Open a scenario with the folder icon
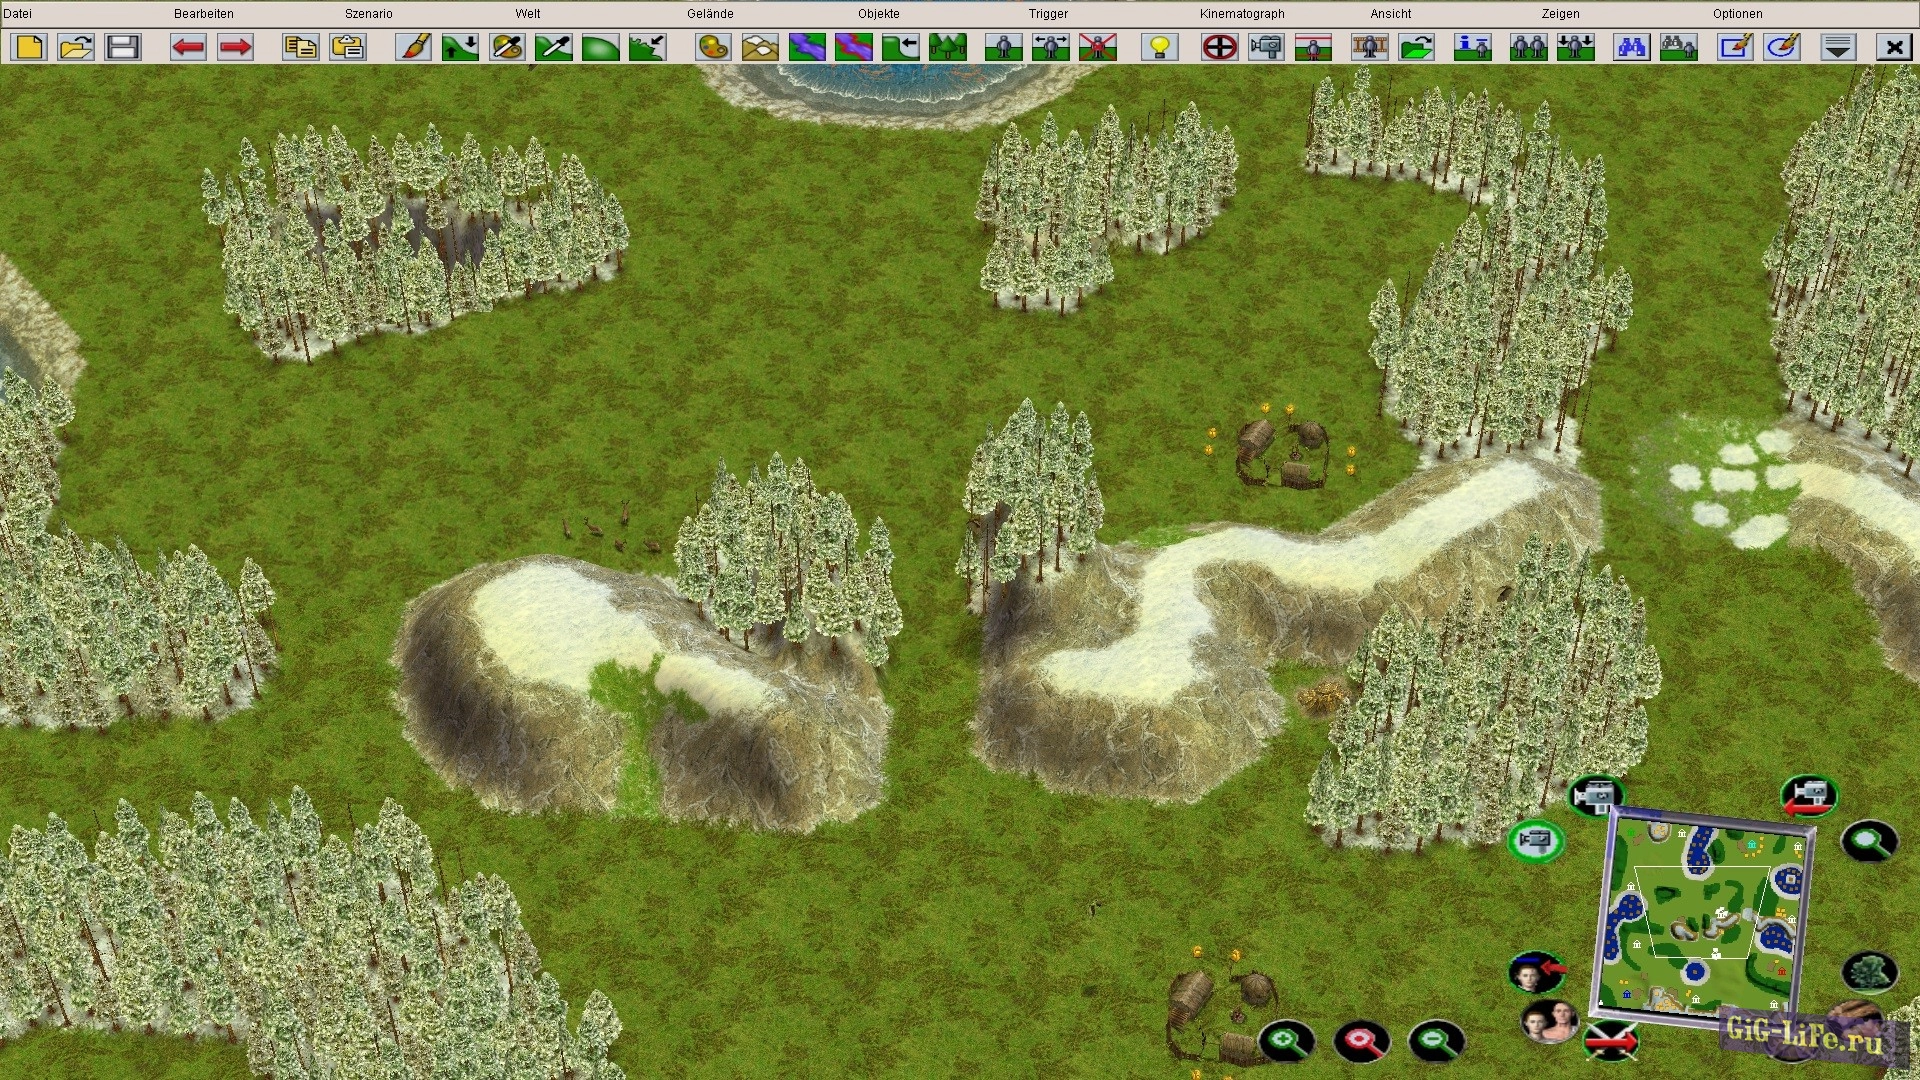The height and width of the screenshot is (1080, 1920). pos(76,47)
